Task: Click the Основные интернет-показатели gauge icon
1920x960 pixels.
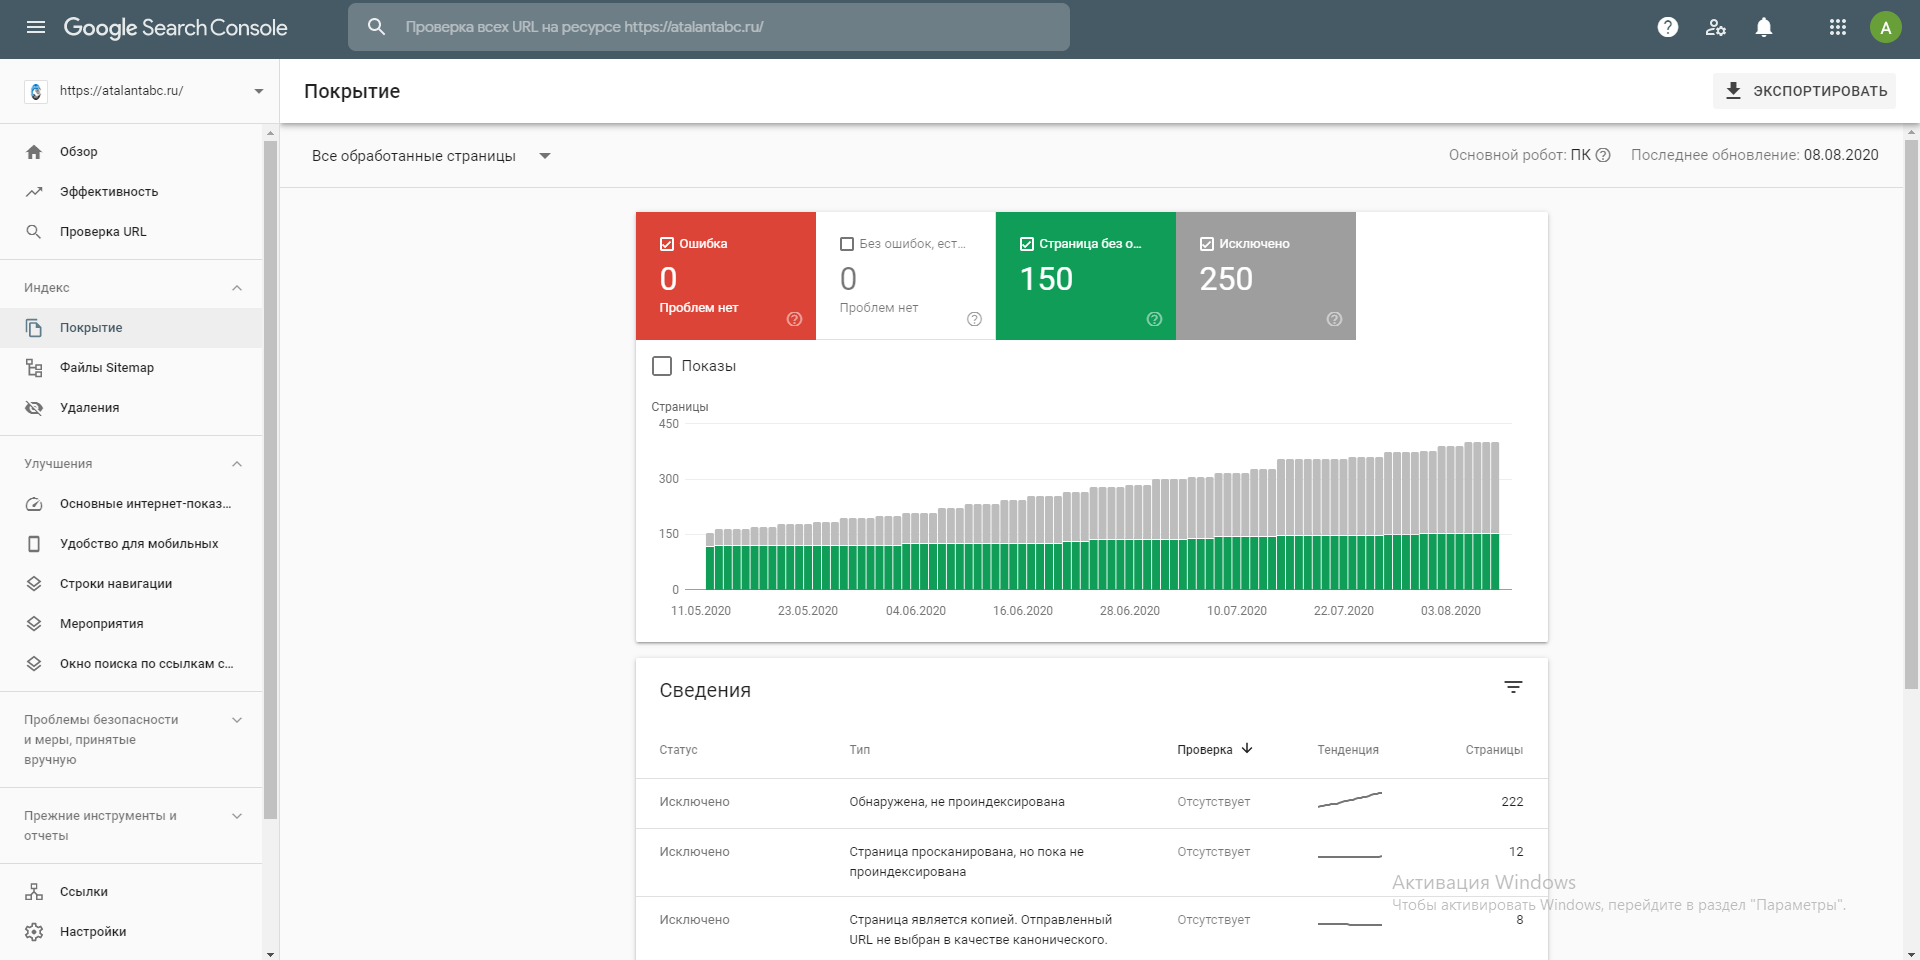Action: coord(34,504)
